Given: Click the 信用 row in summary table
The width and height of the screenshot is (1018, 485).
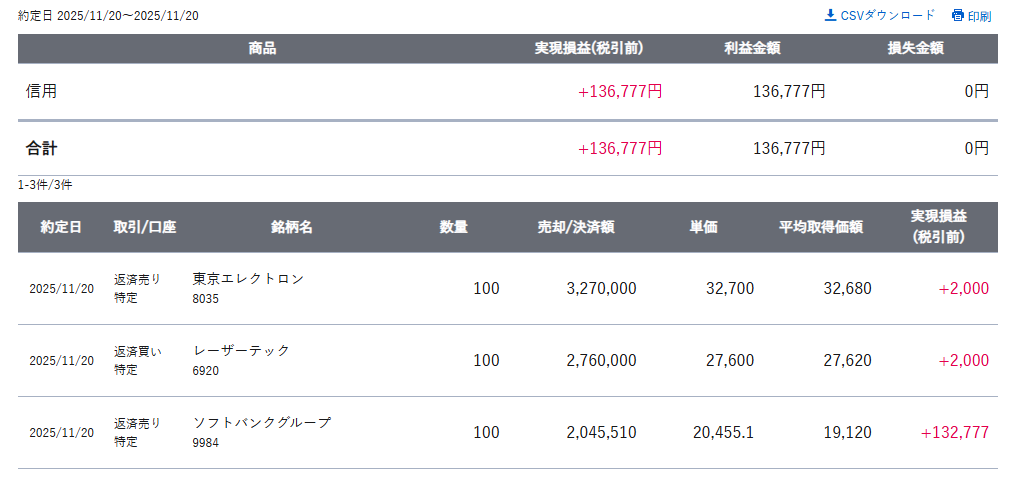Looking at the screenshot, I should [42, 91].
